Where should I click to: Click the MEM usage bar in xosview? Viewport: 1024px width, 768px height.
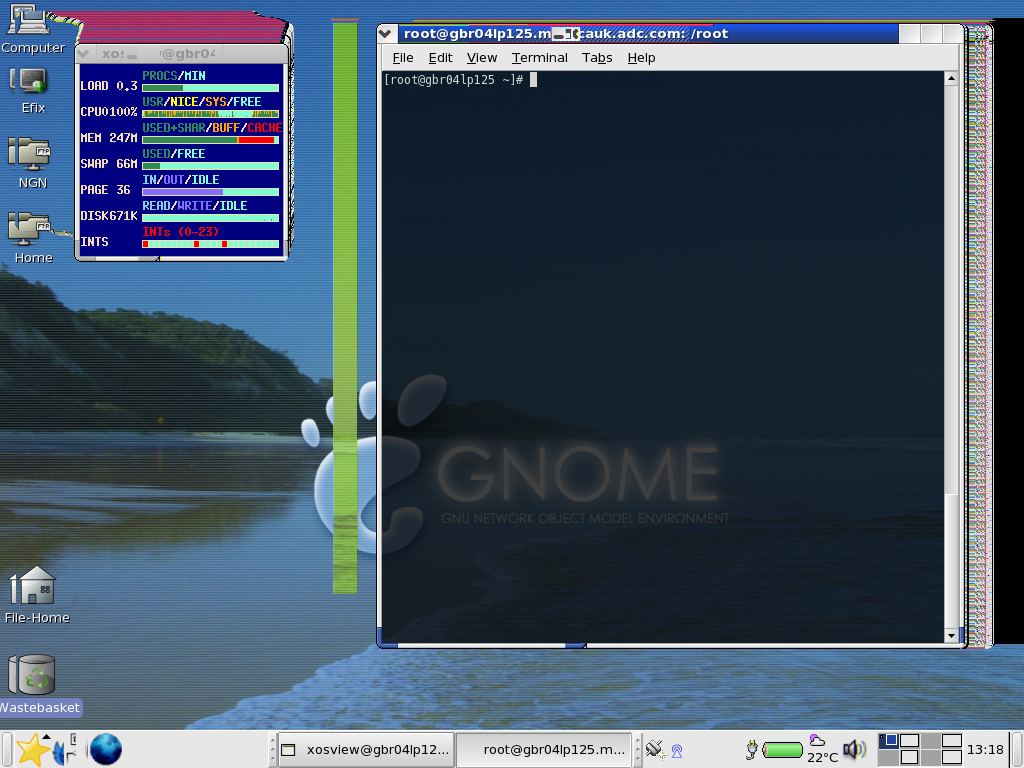pos(210,140)
